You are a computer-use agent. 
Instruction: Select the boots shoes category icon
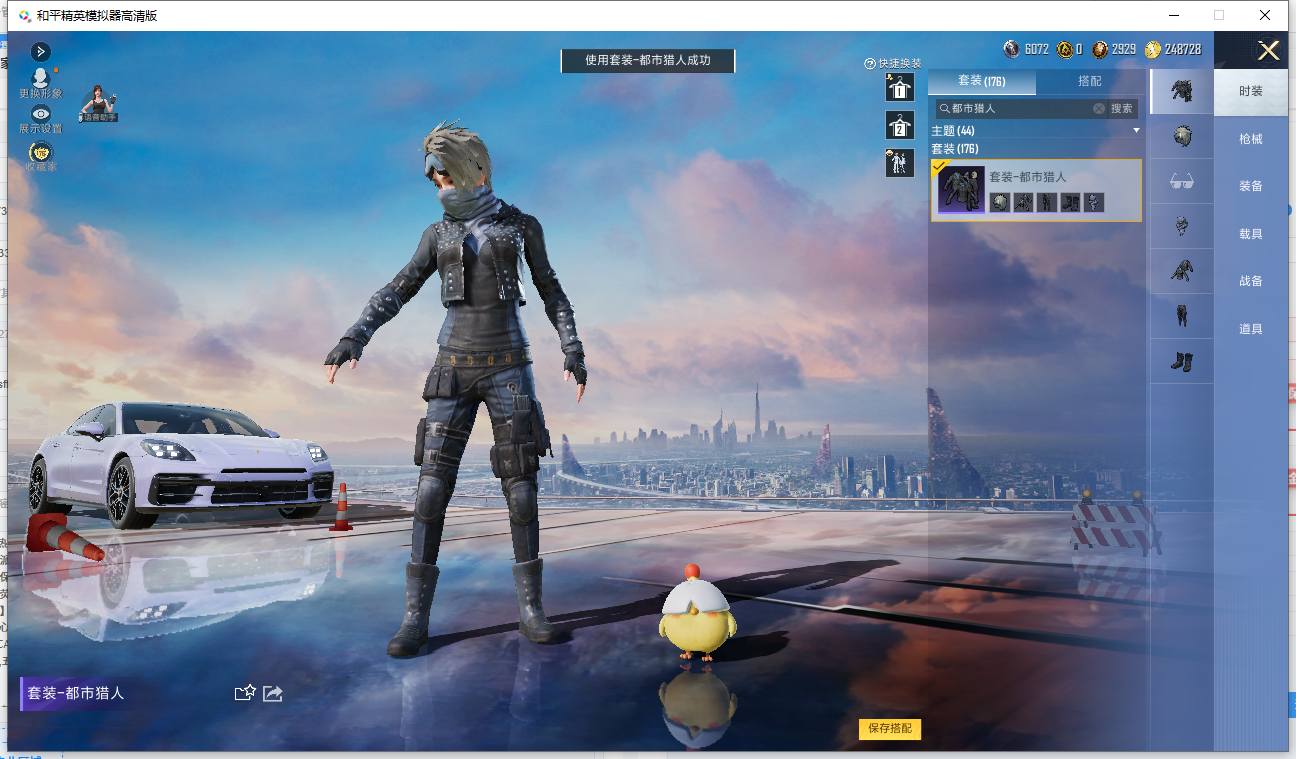tap(1182, 361)
